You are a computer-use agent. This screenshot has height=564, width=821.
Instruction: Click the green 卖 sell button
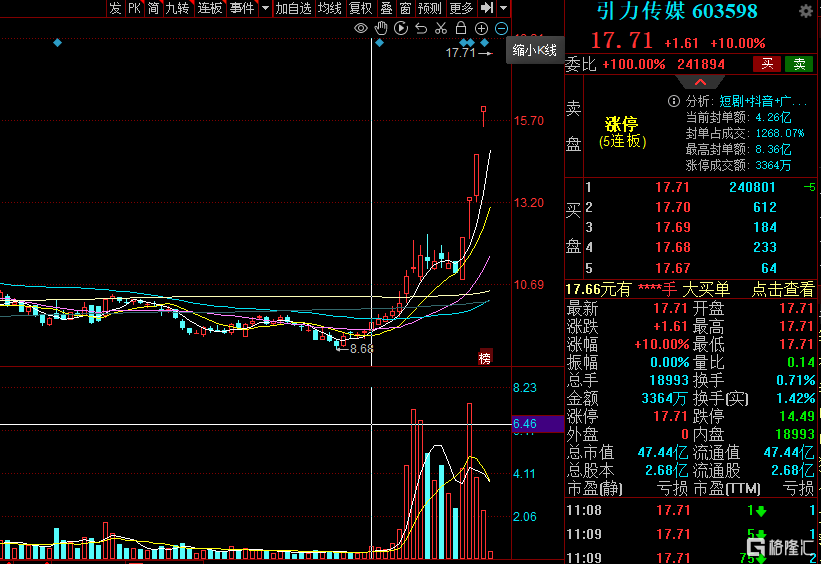[799, 64]
